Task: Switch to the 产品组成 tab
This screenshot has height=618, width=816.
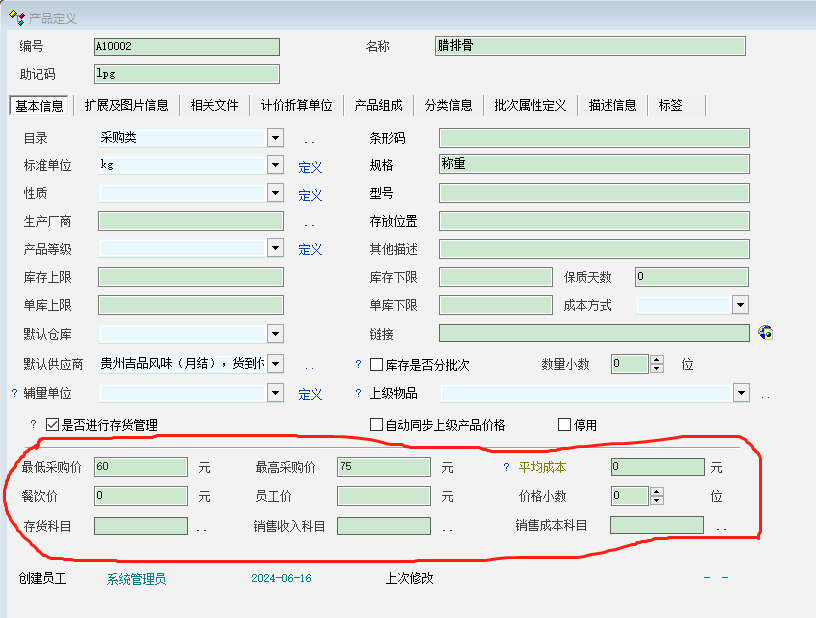Action: coord(378,105)
